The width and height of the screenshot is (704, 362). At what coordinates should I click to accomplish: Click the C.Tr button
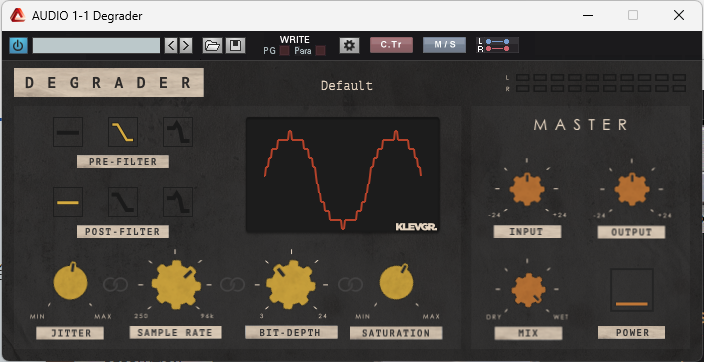click(x=391, y=45)
